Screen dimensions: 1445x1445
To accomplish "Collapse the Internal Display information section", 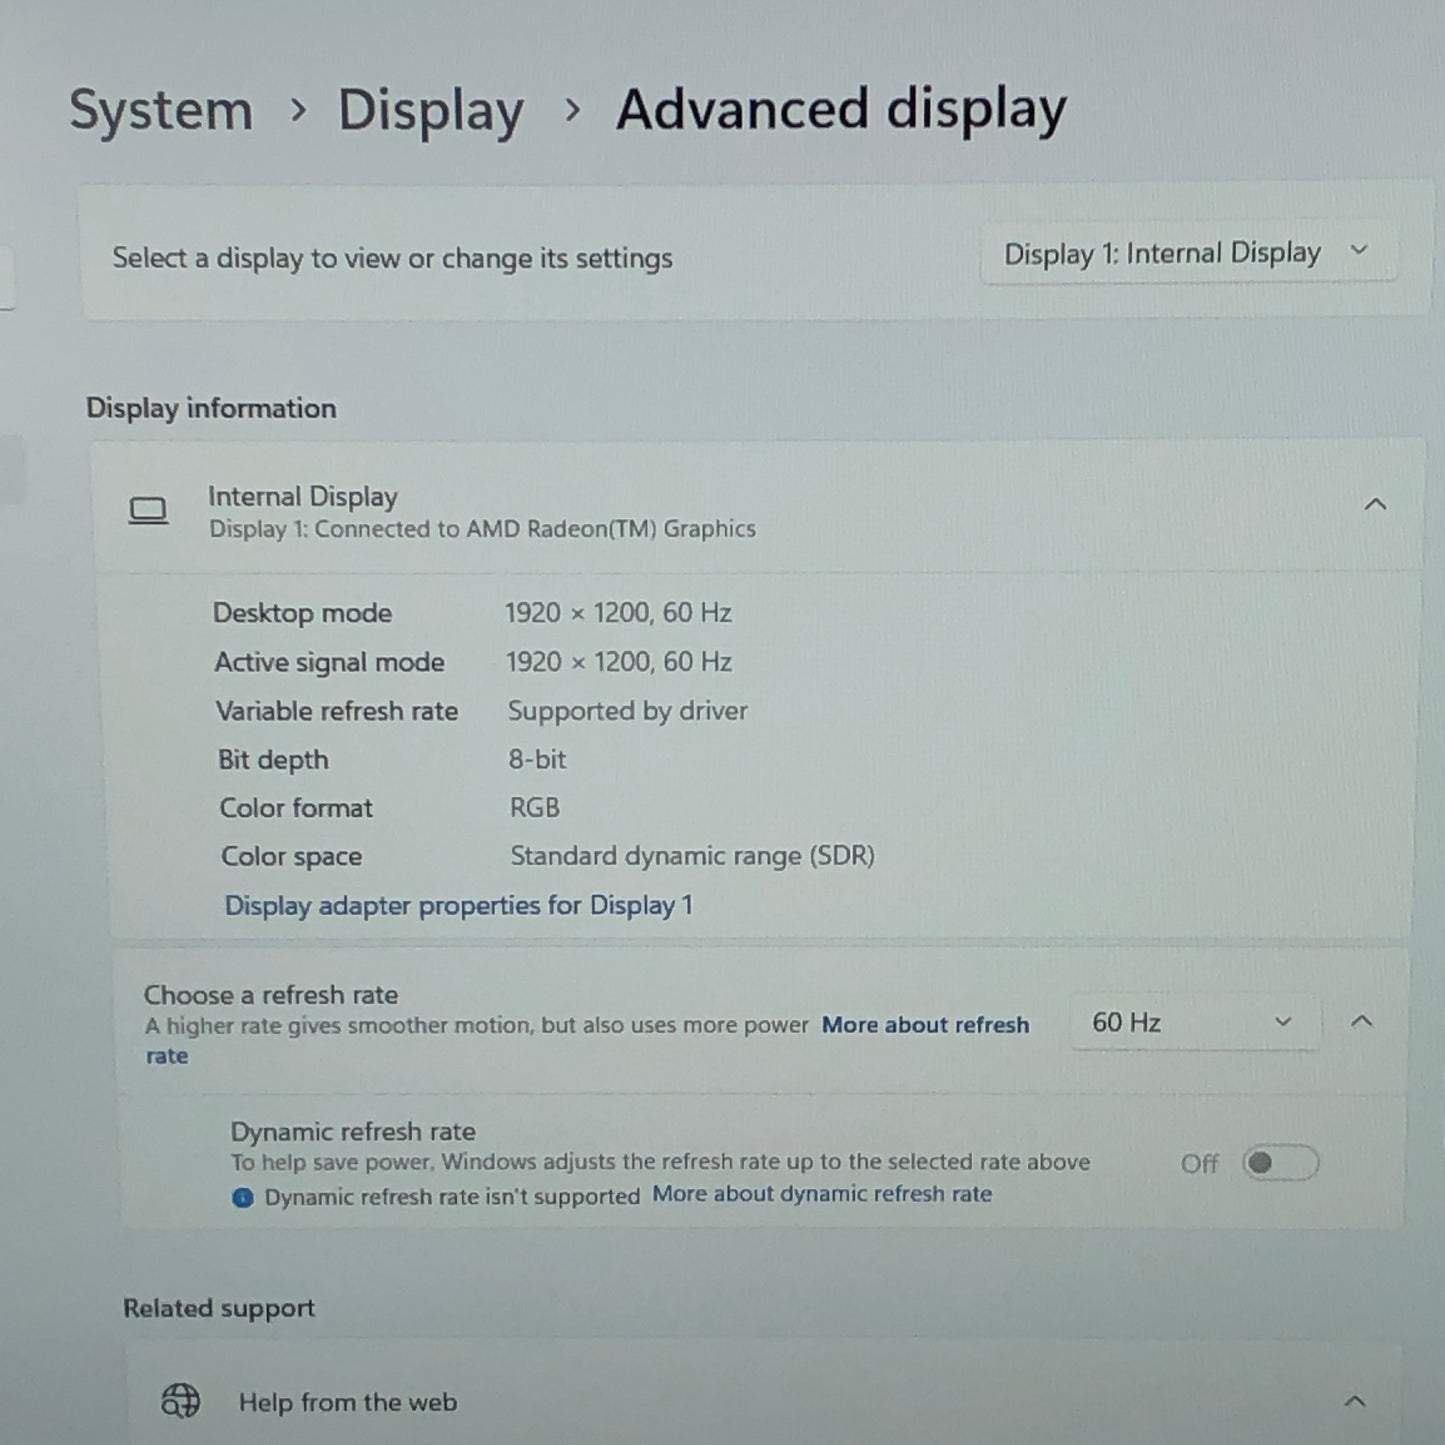I will coord(1375,504).
